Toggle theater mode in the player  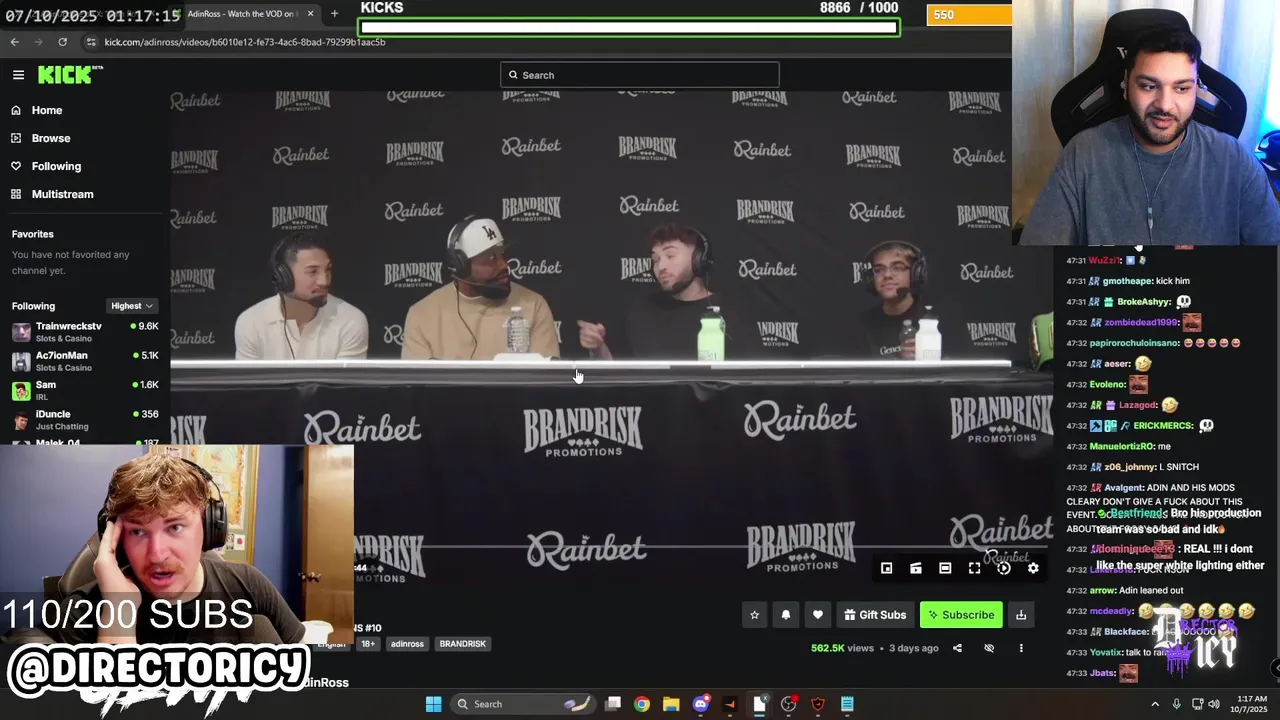pyautogui.click(x=945, y=568)
